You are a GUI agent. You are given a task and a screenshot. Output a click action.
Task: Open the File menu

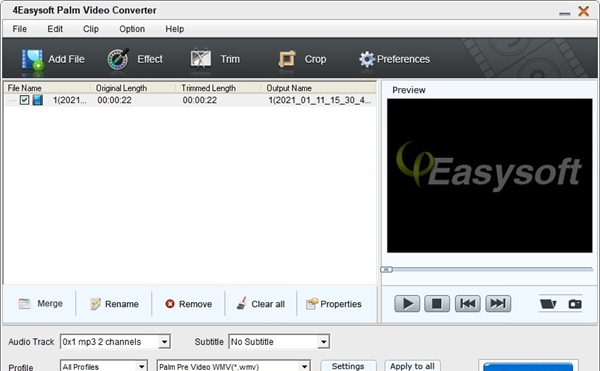point(20,29)
